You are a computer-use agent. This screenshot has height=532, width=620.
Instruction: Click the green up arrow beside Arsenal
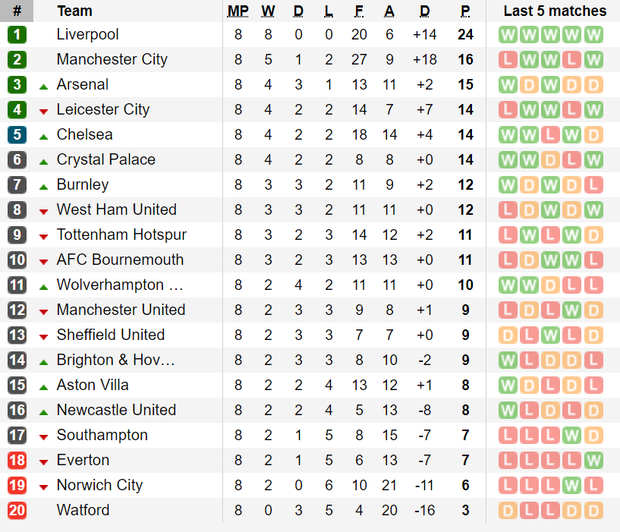pos(44,87)
